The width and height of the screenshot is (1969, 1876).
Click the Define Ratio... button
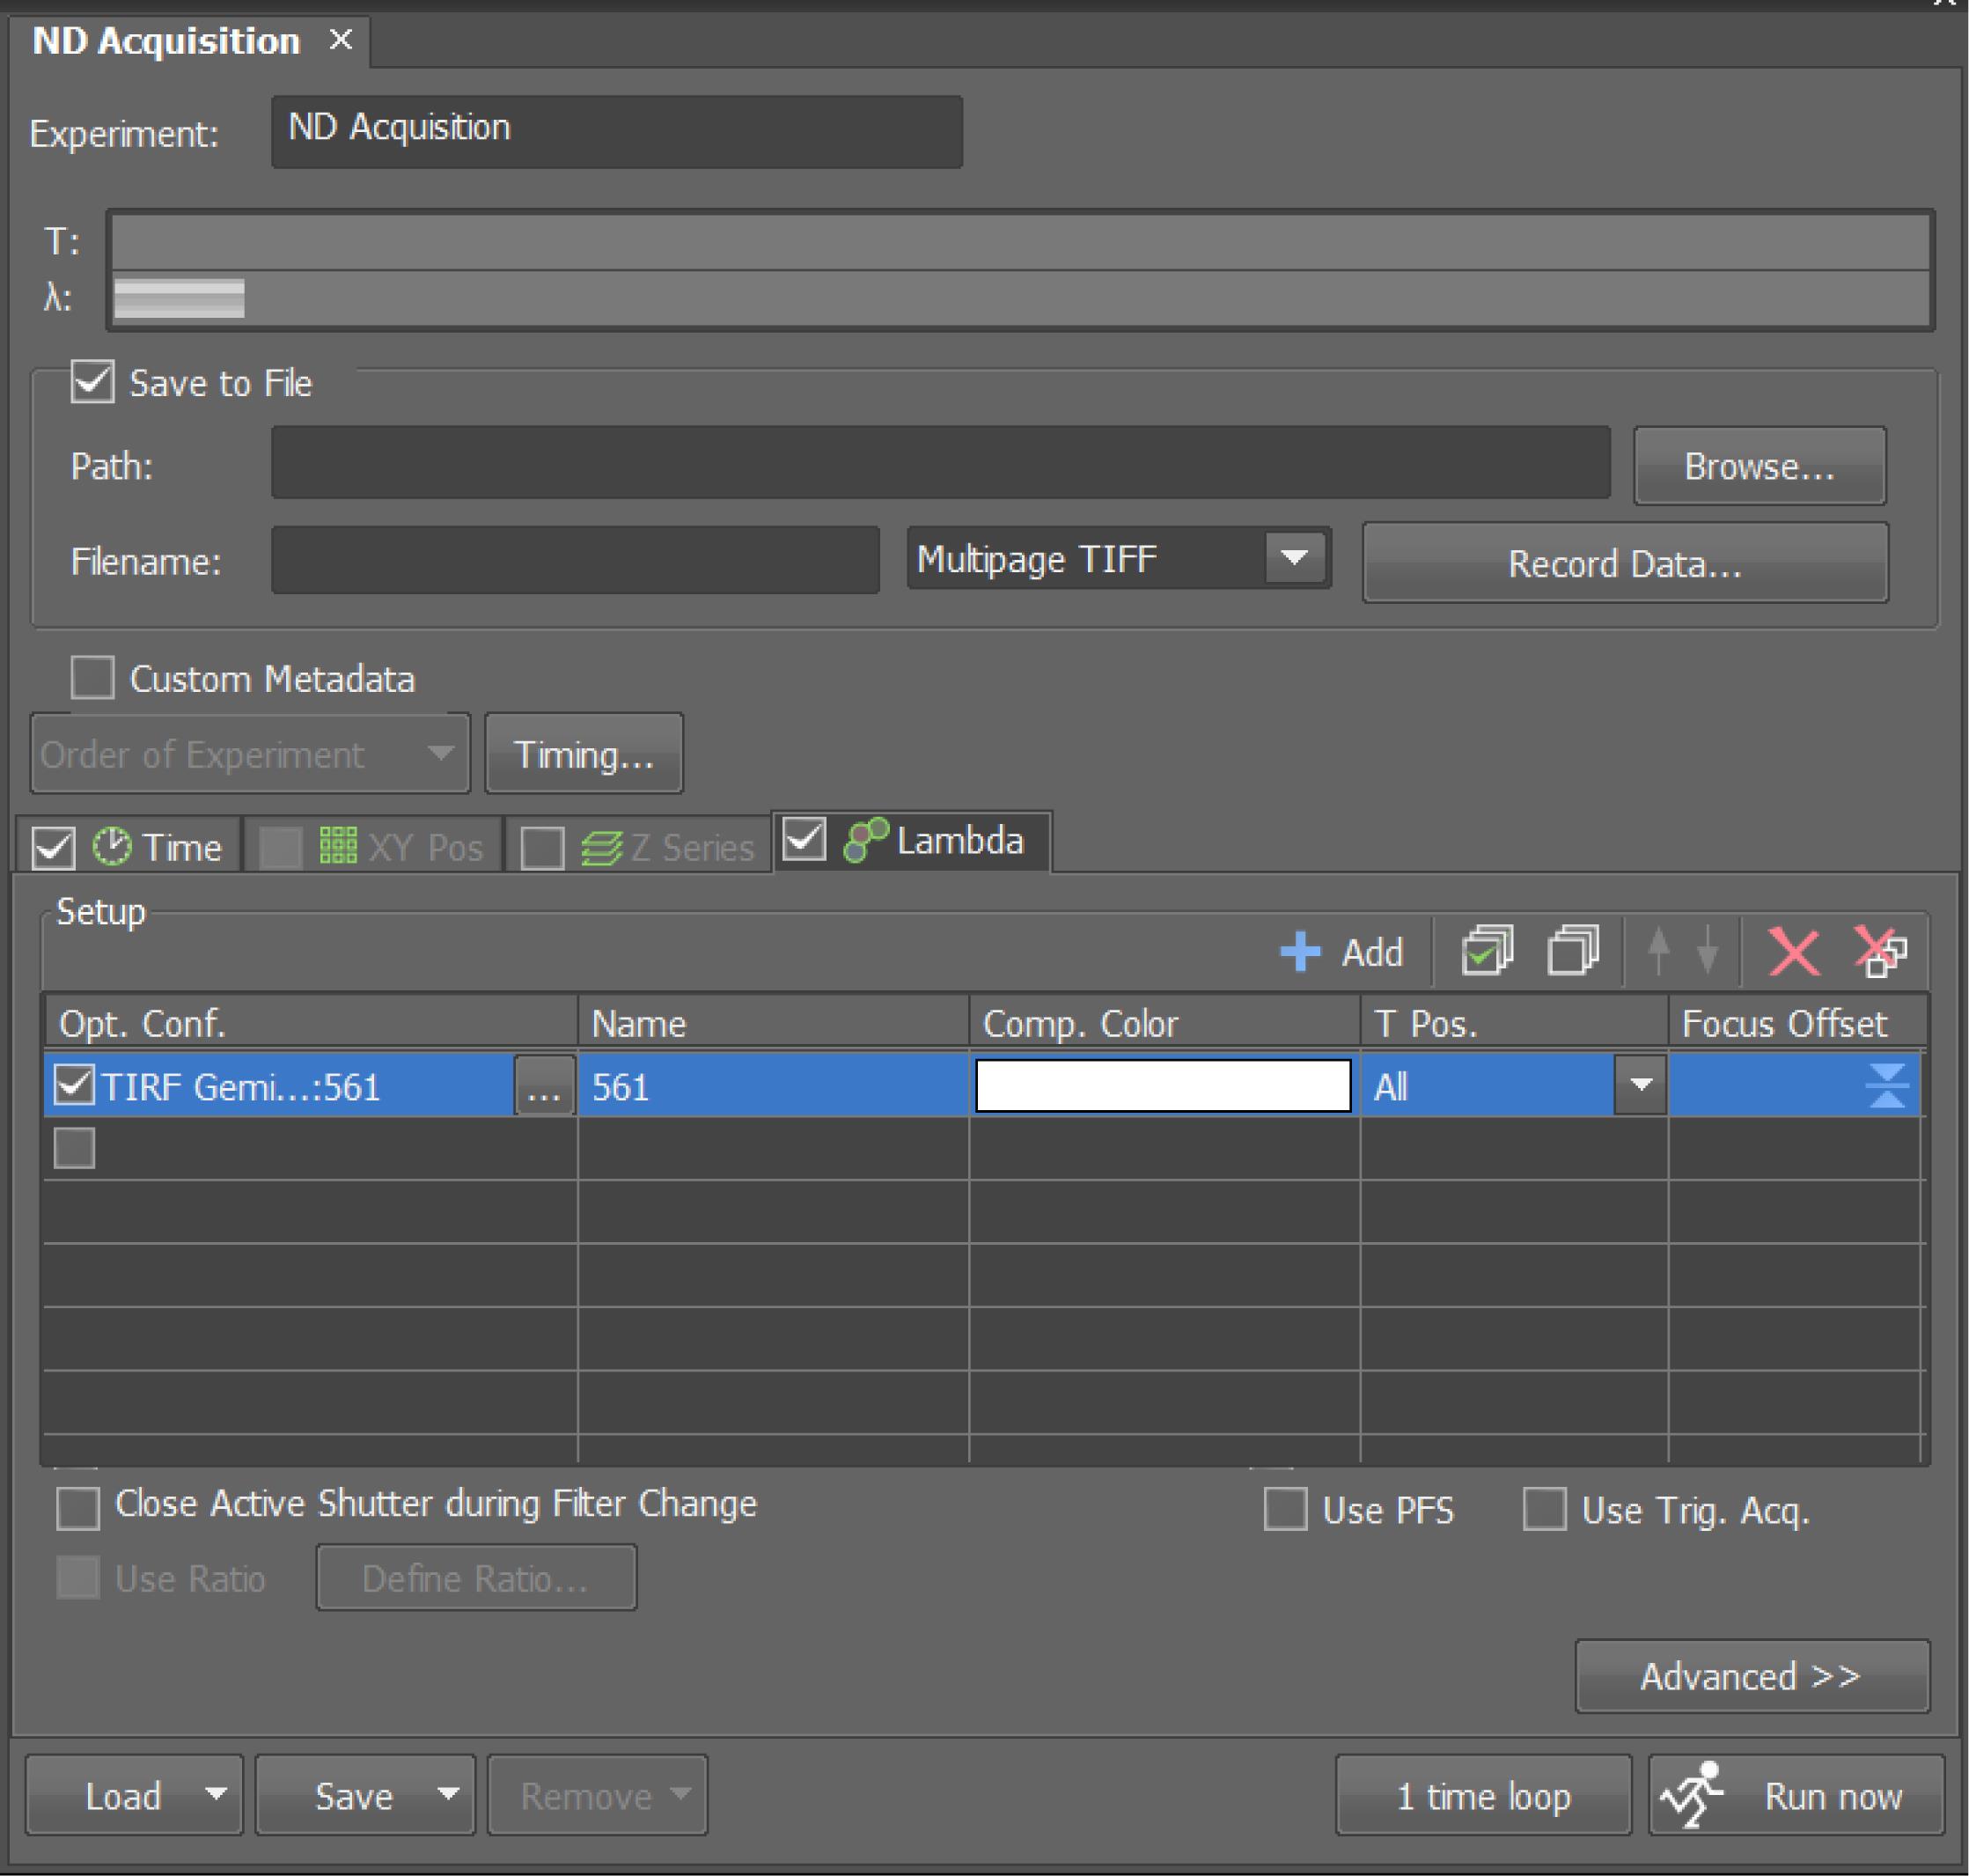coord(476,1578)
